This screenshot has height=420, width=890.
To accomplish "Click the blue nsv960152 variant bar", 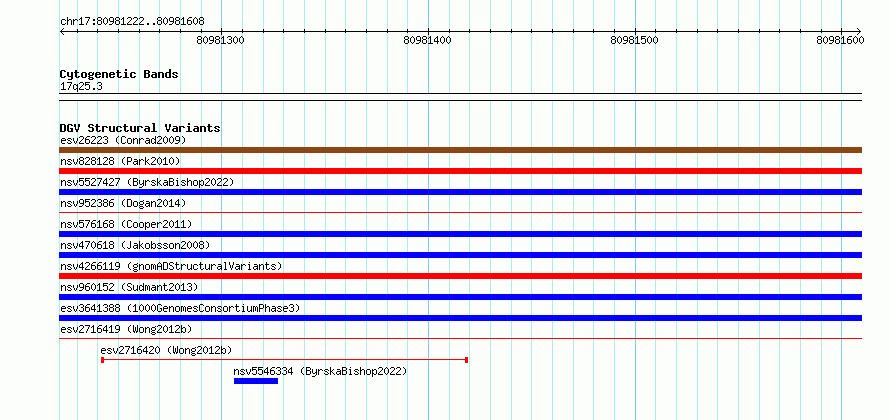I will tap(460, 297).
